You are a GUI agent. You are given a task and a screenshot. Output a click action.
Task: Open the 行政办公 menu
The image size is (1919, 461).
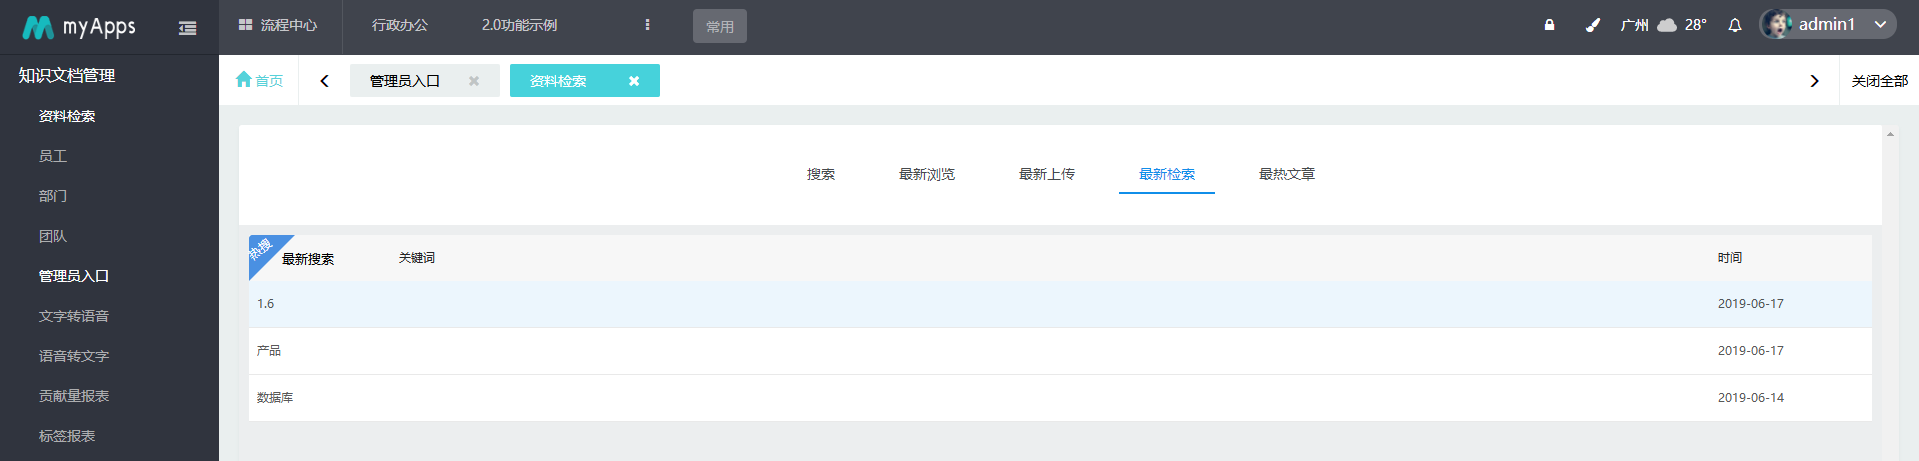point(400,25)
